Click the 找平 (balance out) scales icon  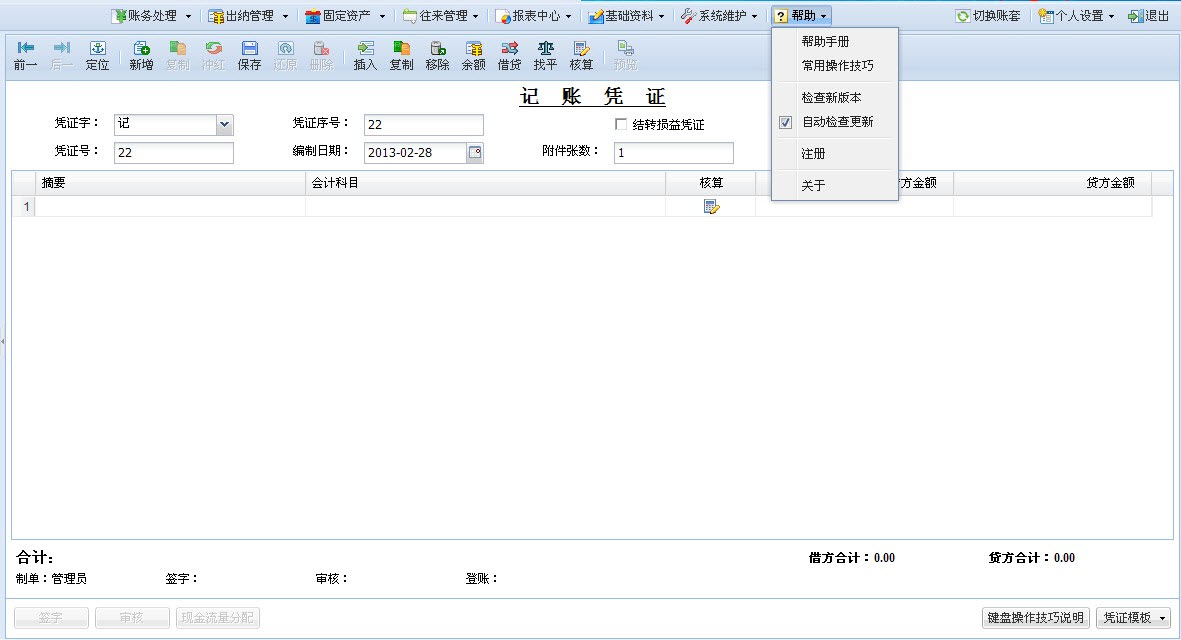tap(545, 48)
